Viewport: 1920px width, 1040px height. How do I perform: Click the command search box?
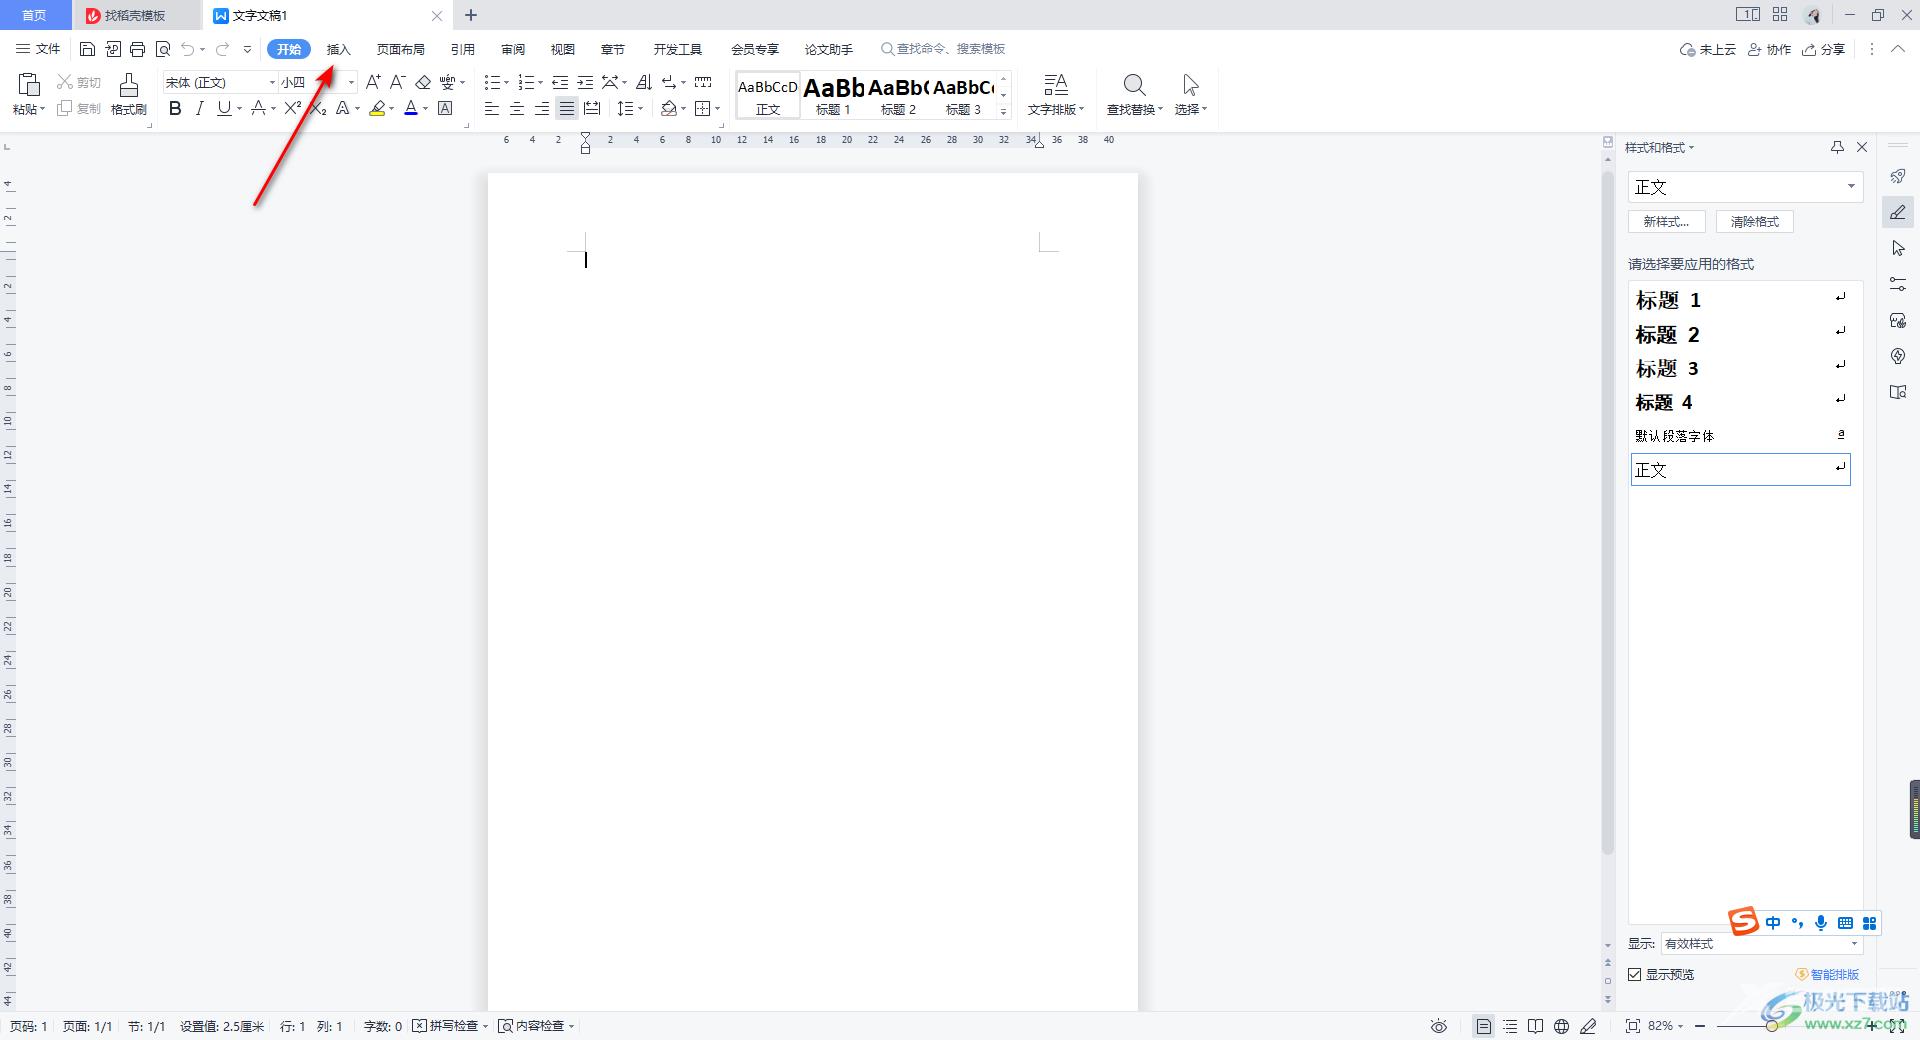(943, 49)
